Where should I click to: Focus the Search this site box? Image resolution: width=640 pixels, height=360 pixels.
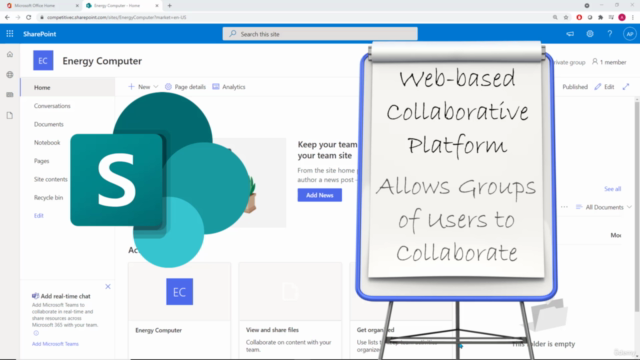click(x=320, y=34)
